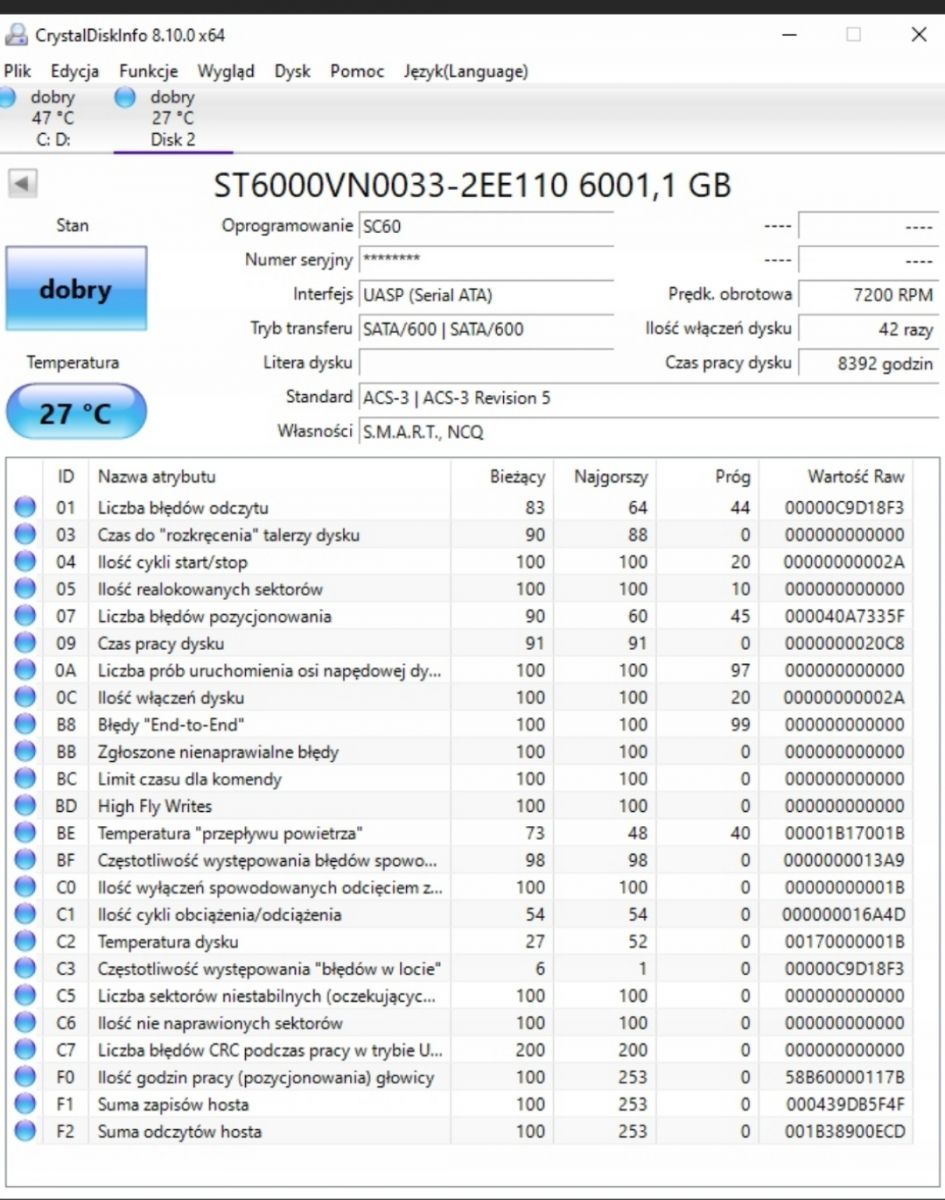Click the Standard field ACS-3 Revision 5
This screenshot has width=945, height=1200.
pos(648,398)
